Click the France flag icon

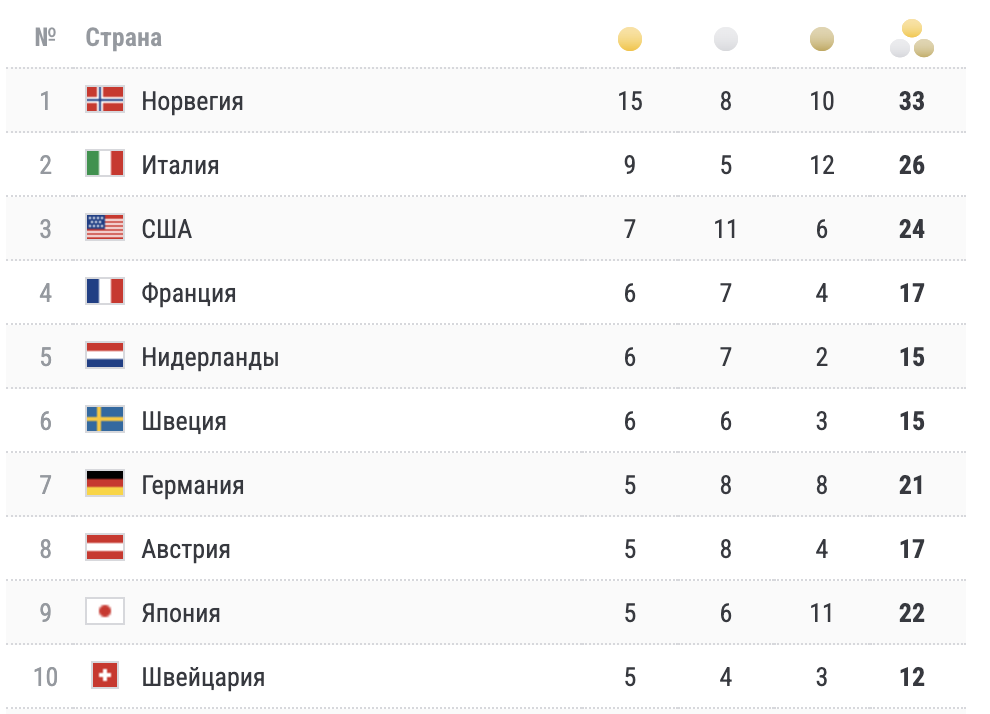pos(105,292)
